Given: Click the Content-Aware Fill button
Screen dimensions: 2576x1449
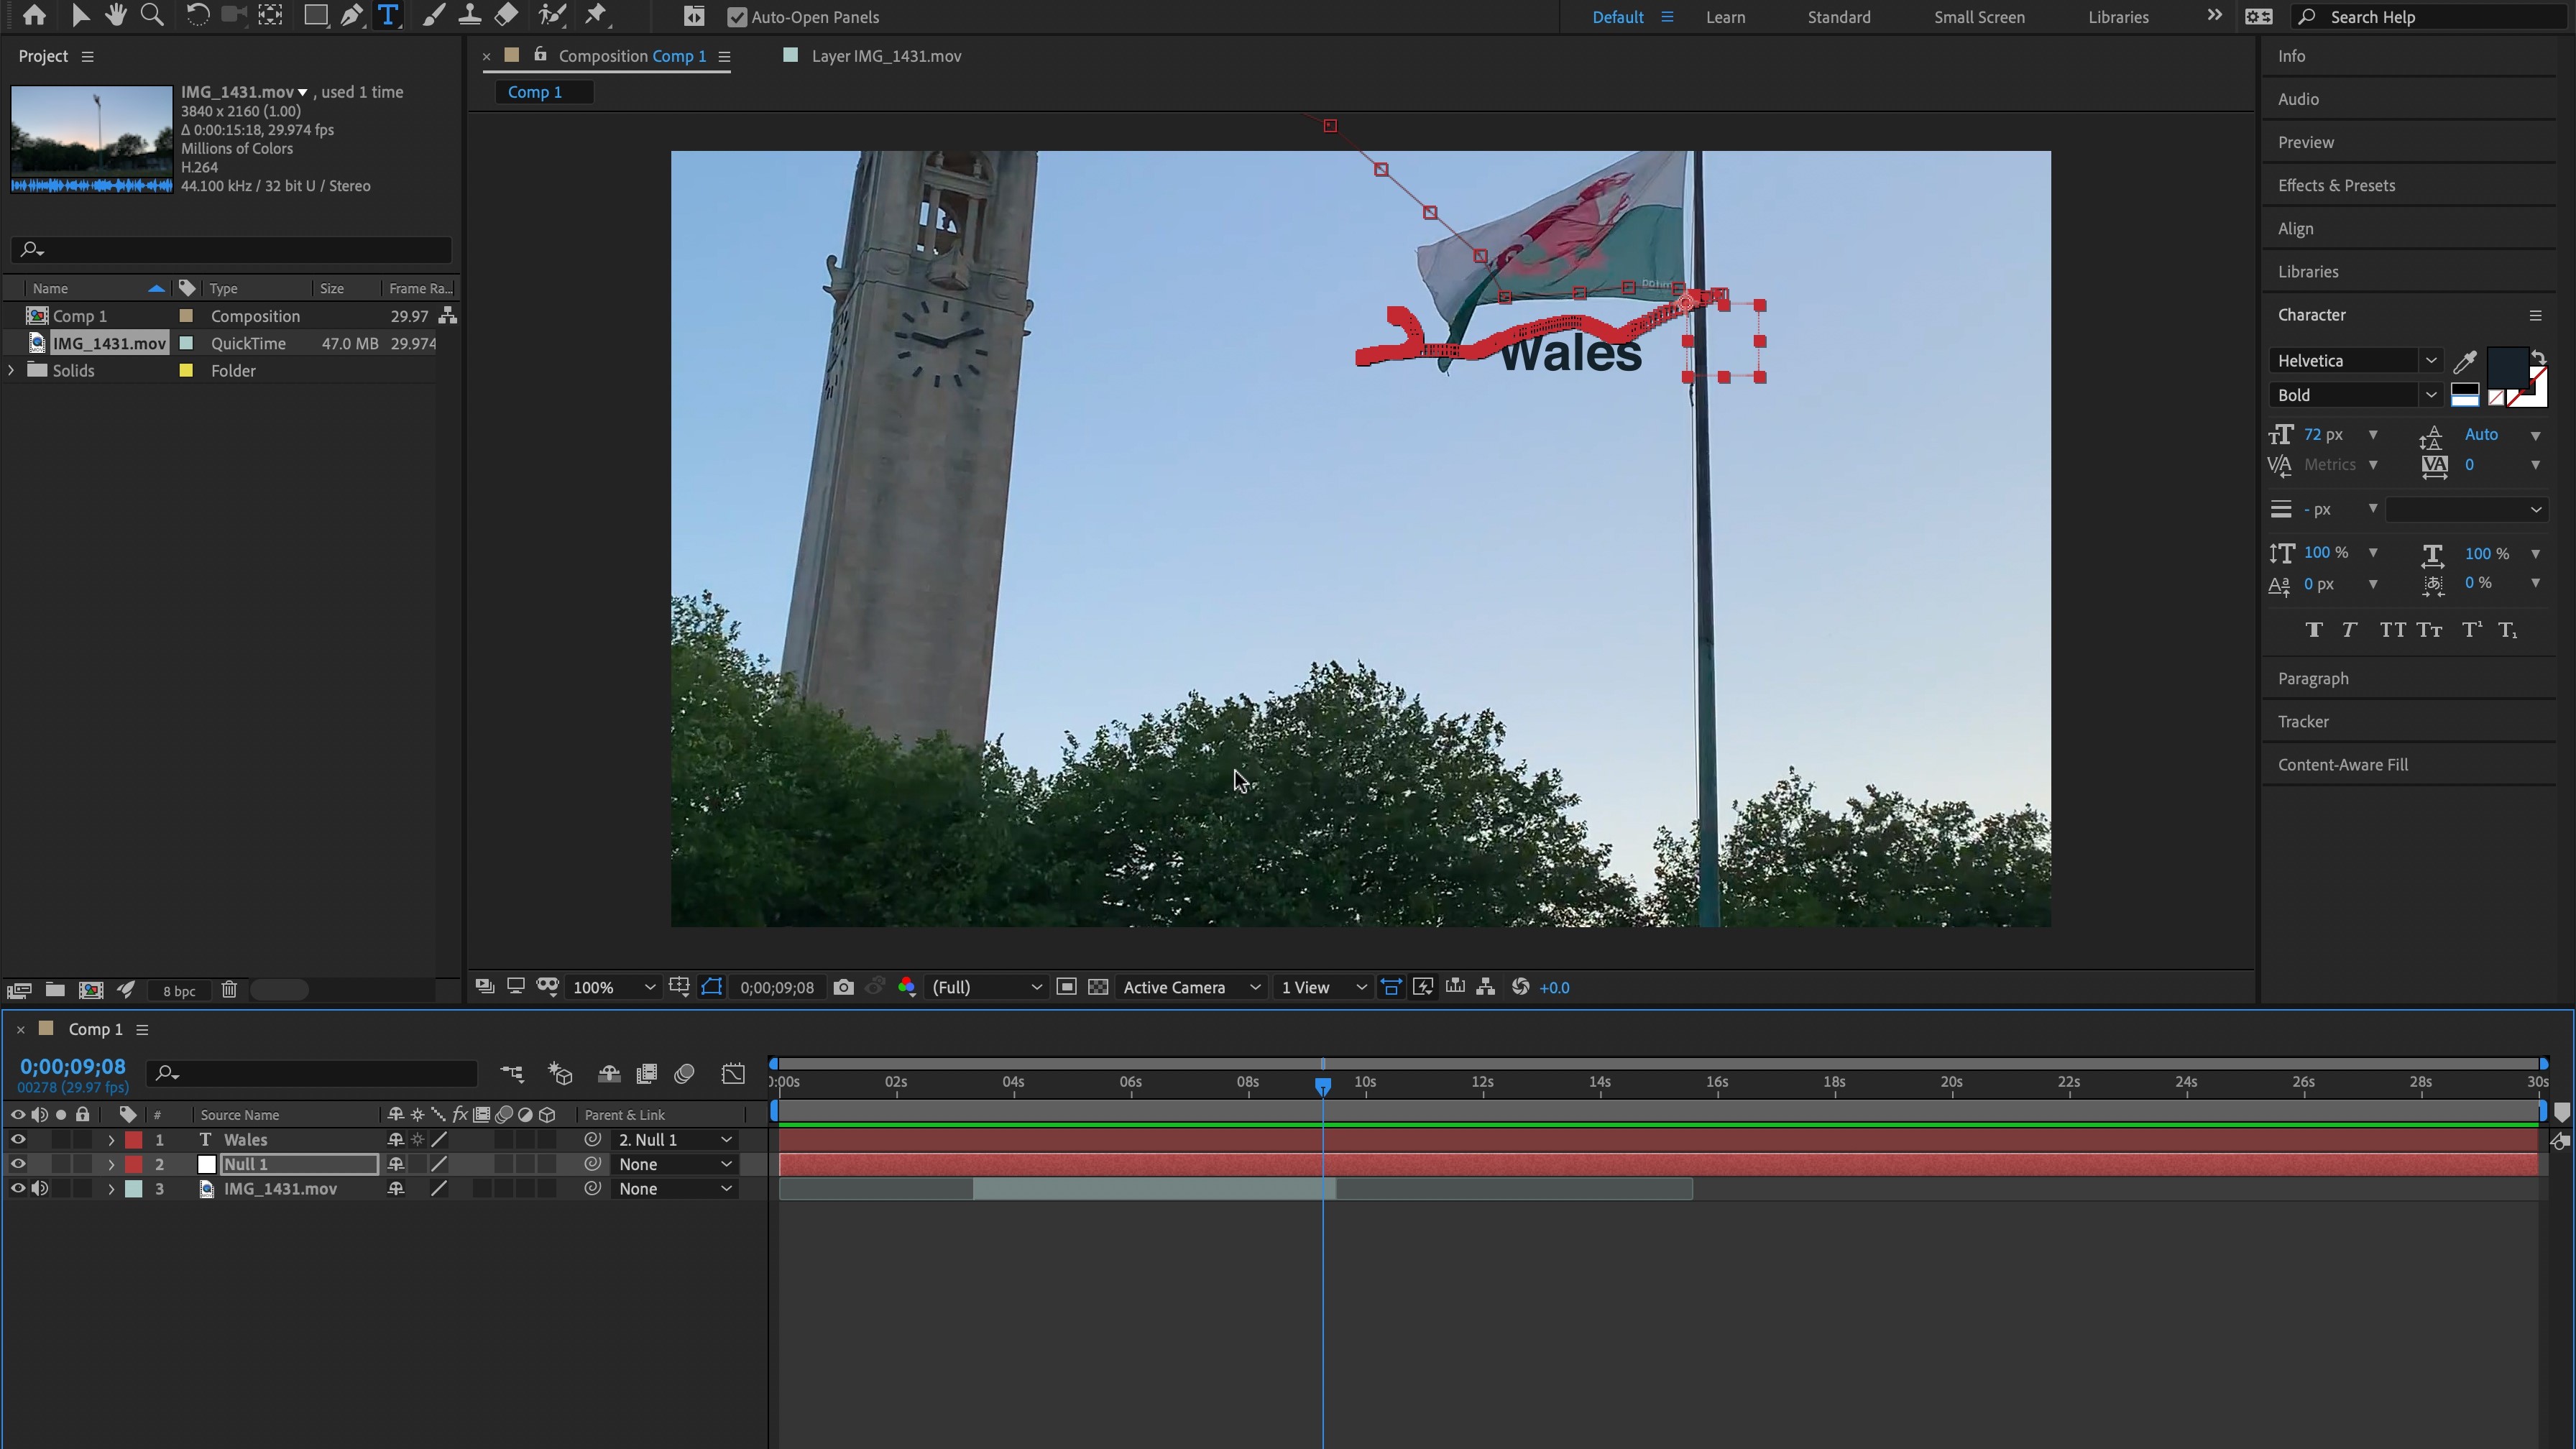Looking at the screenshot, I should [x=2342, y=764].
